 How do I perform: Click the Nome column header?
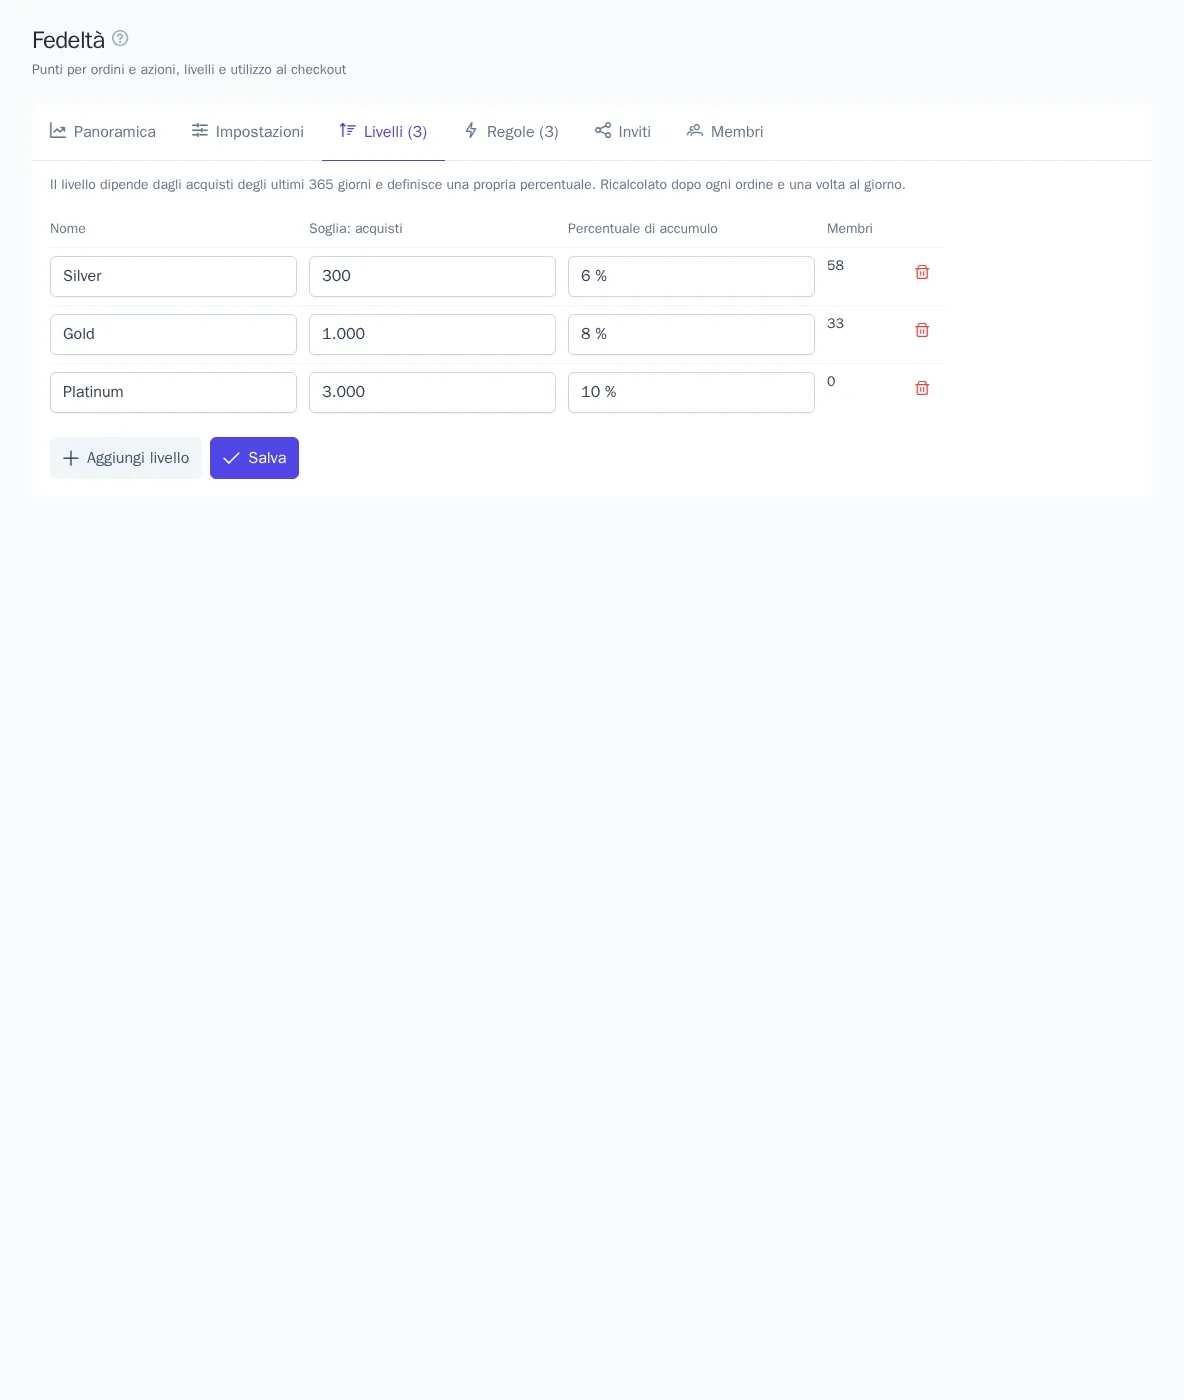point(68,229)
